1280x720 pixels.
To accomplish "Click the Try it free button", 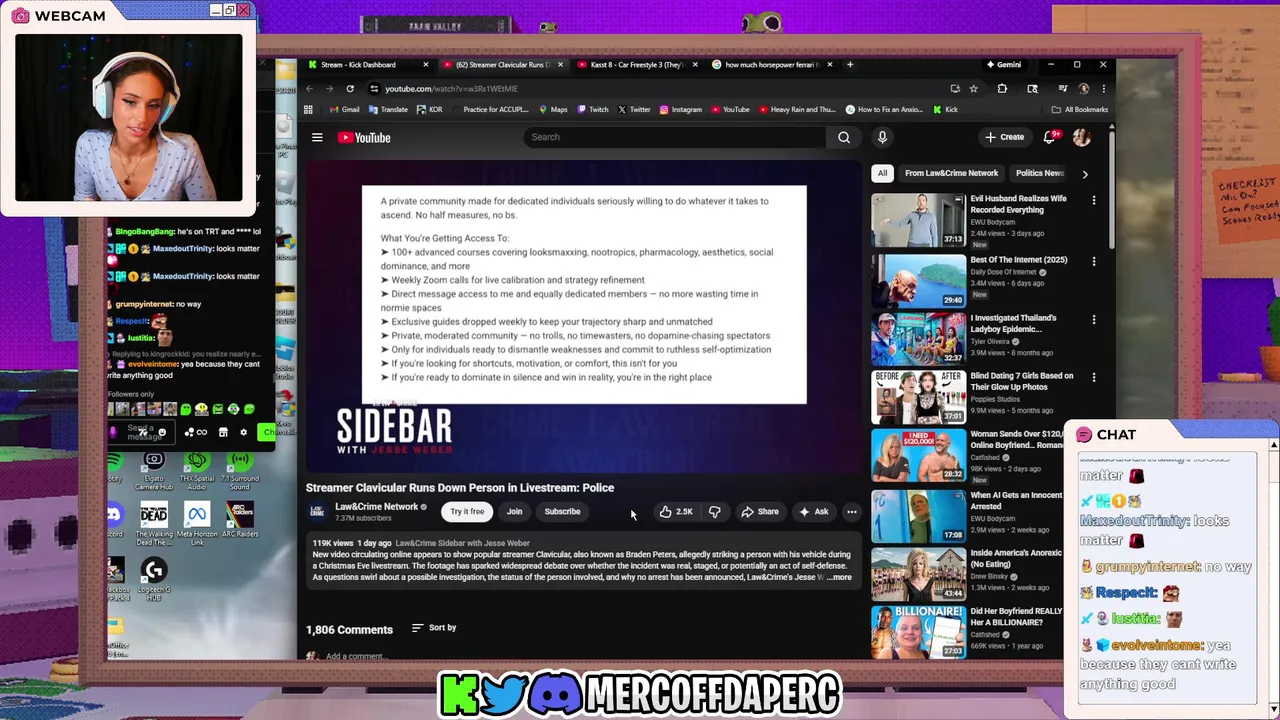I will [x=467, y=512].
